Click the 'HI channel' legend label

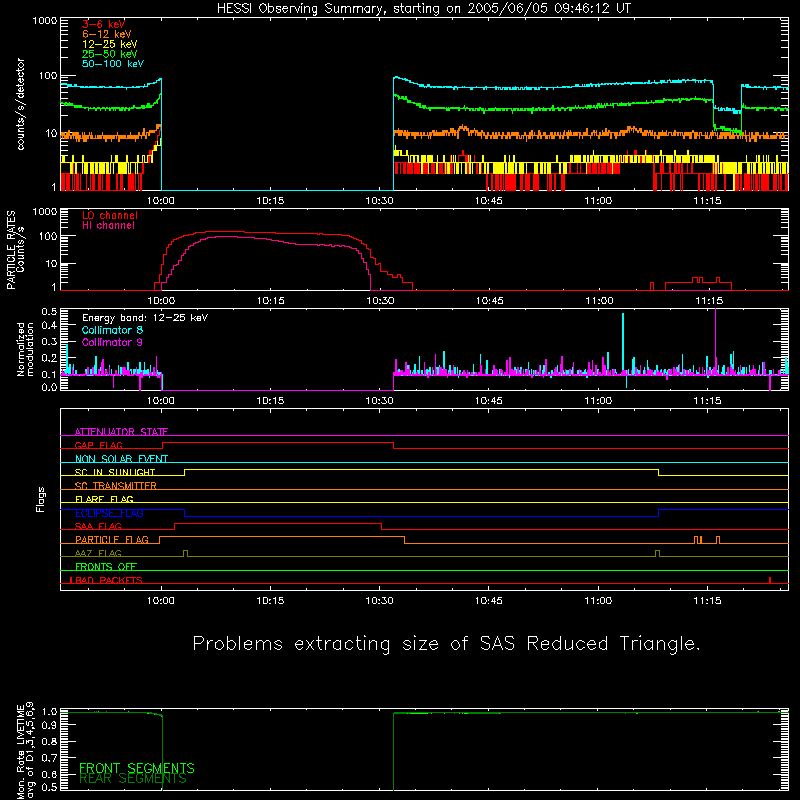tap(108, 225)
